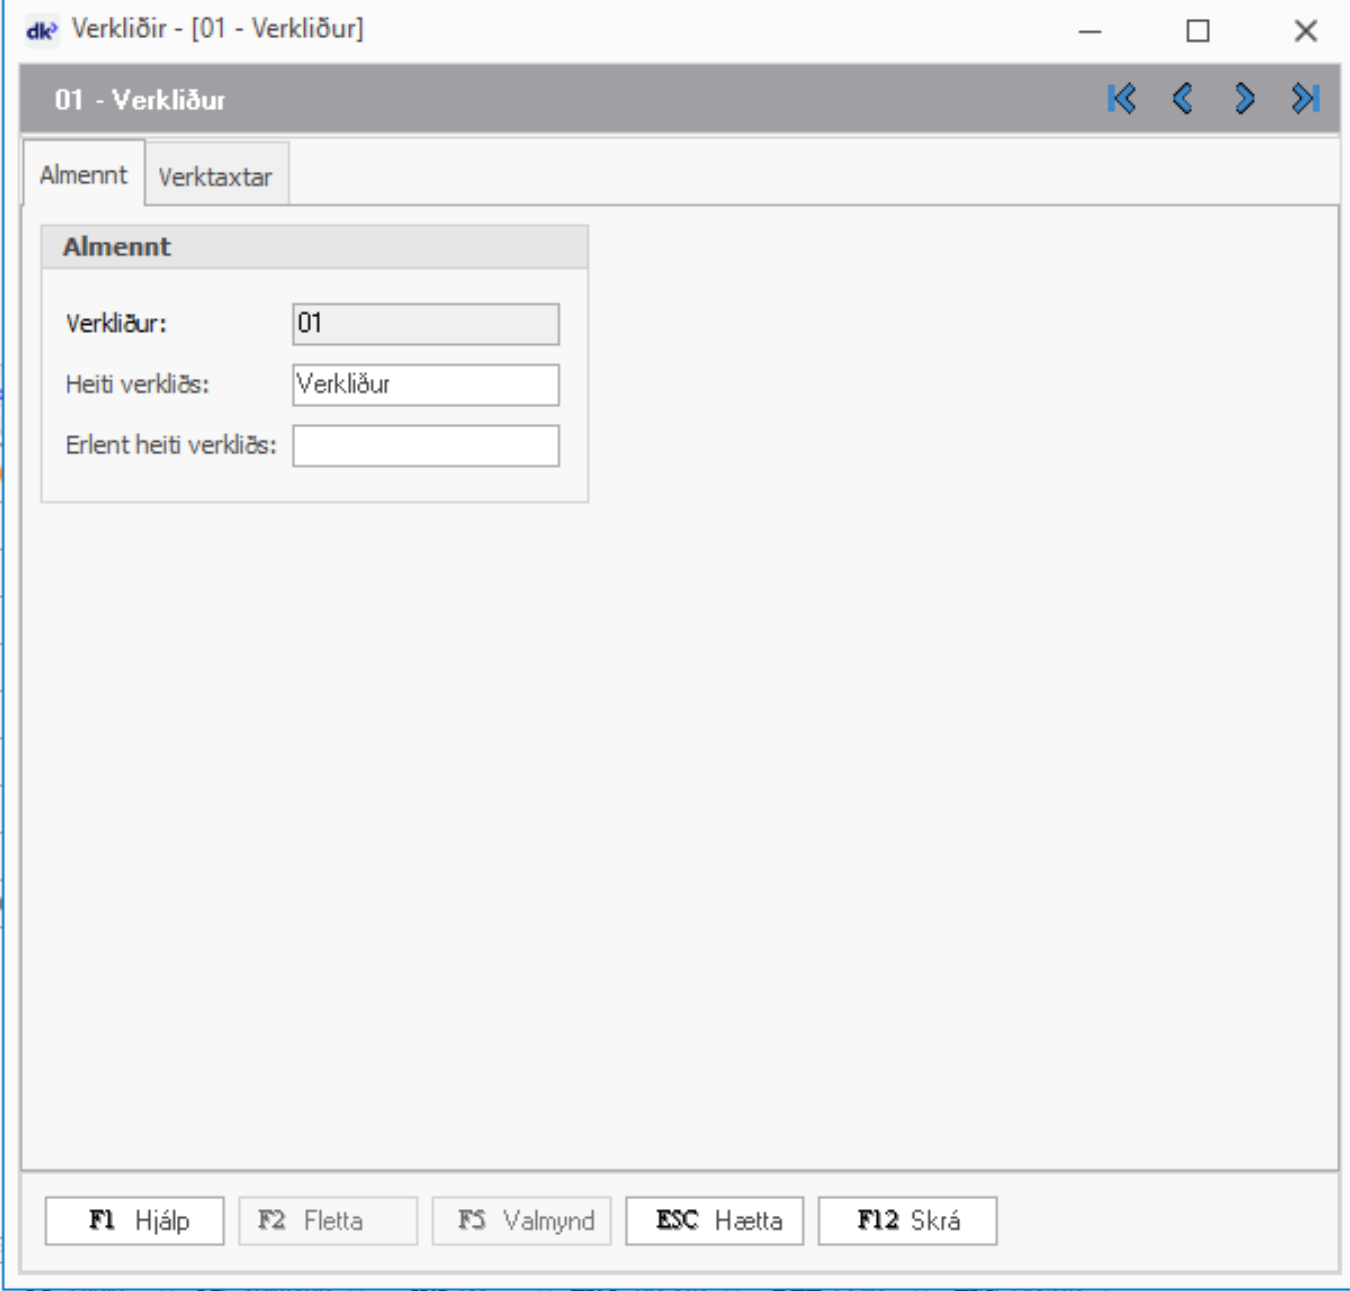The width and height of the screenshot is (1350, 1291).
Task: Click the dk application icon in title bar
Action: pyautogui.click(x=41, y=30)
